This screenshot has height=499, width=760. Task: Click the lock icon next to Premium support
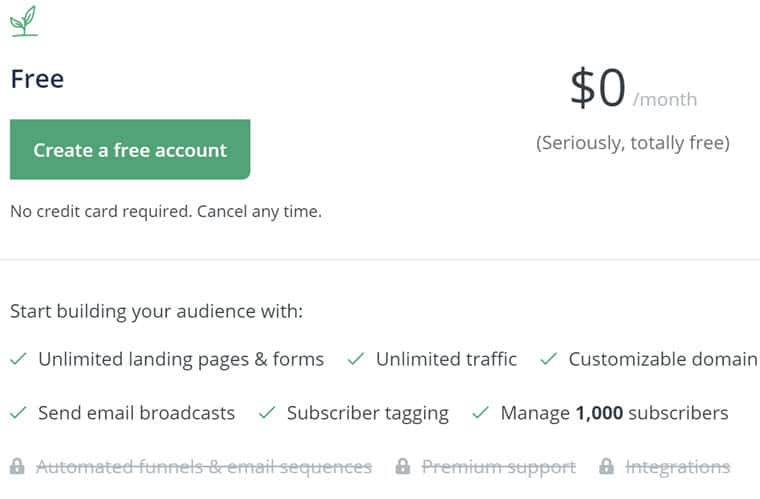[403, 467]
